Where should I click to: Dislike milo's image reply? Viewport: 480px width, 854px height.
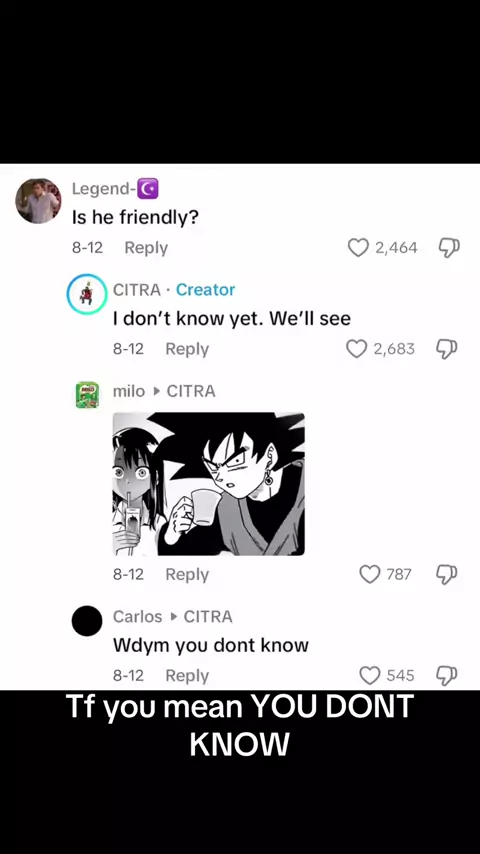[447, 574]
